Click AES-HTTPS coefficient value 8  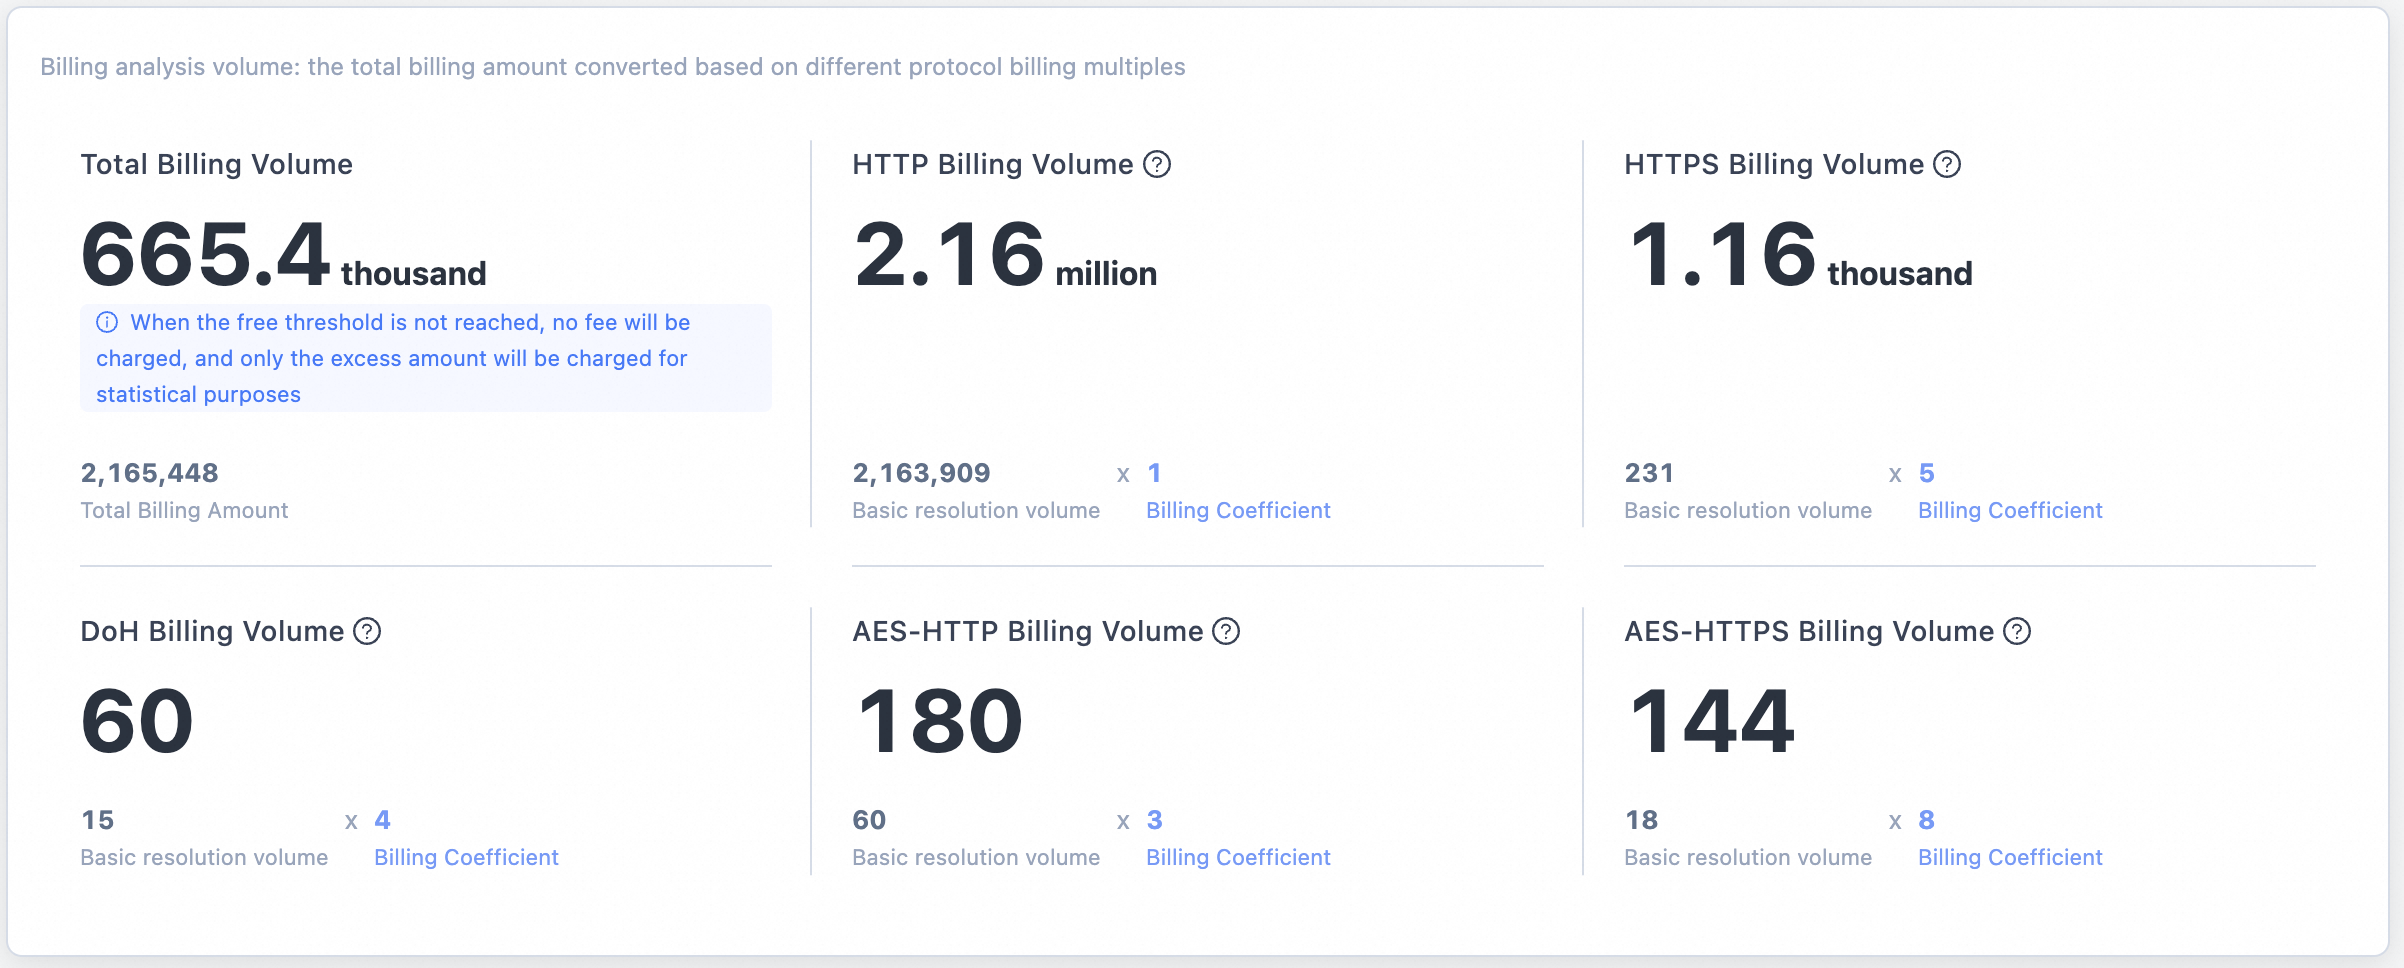coord(1926,820)
